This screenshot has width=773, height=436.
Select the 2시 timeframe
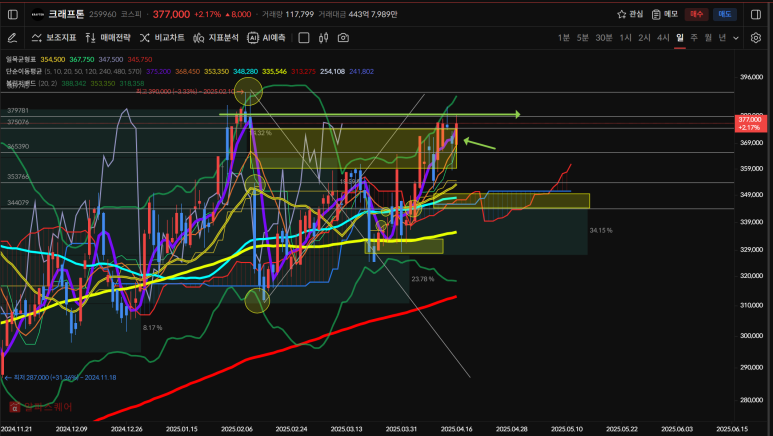pos(644,37)
